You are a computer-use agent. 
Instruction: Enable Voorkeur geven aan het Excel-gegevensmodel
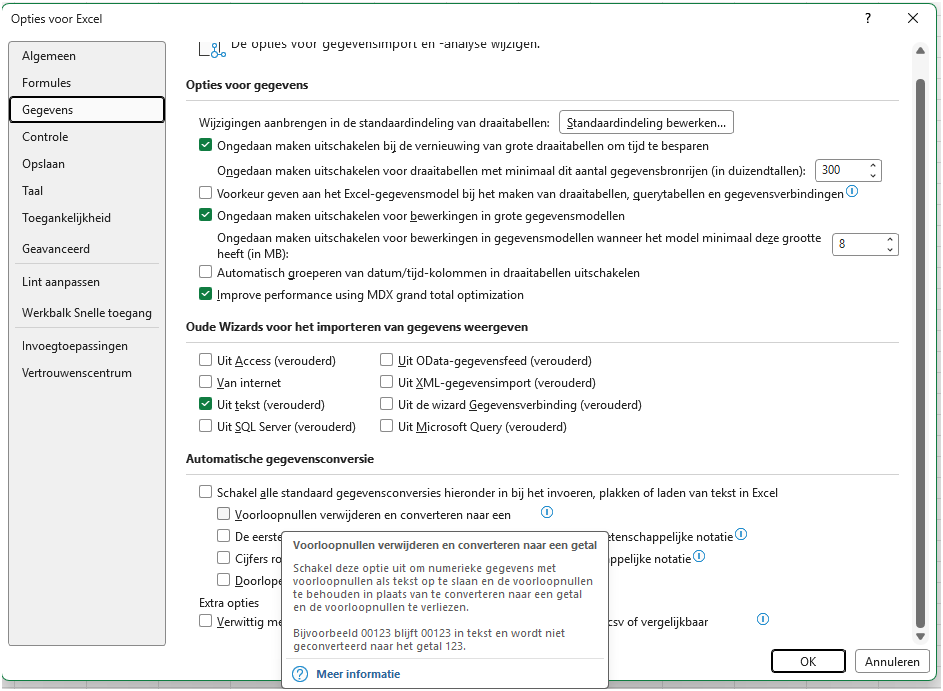click(206, 193)
